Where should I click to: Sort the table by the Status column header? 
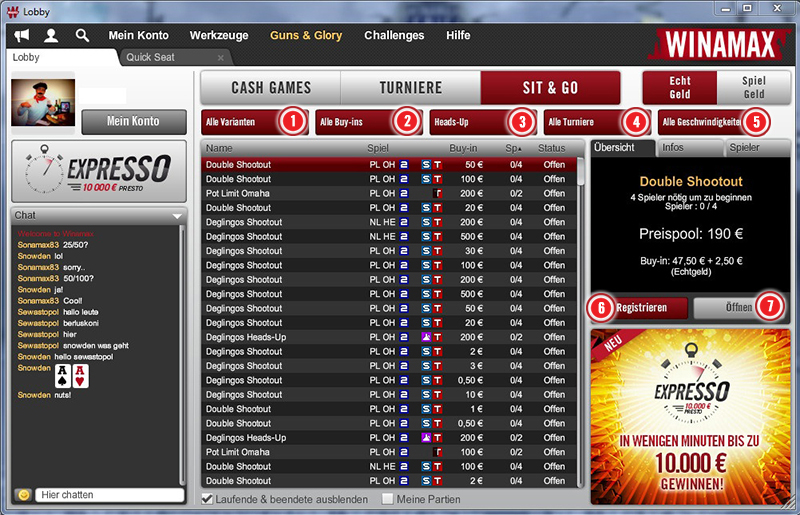click(552, 149)
